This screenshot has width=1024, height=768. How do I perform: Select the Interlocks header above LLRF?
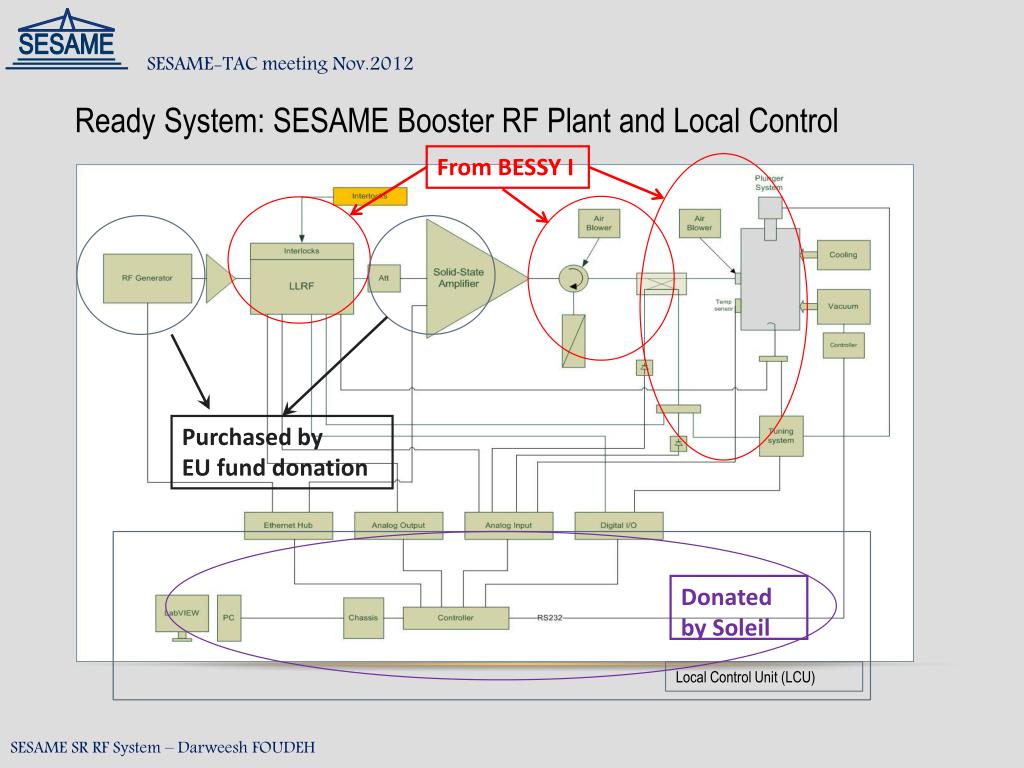coord(302,251)
